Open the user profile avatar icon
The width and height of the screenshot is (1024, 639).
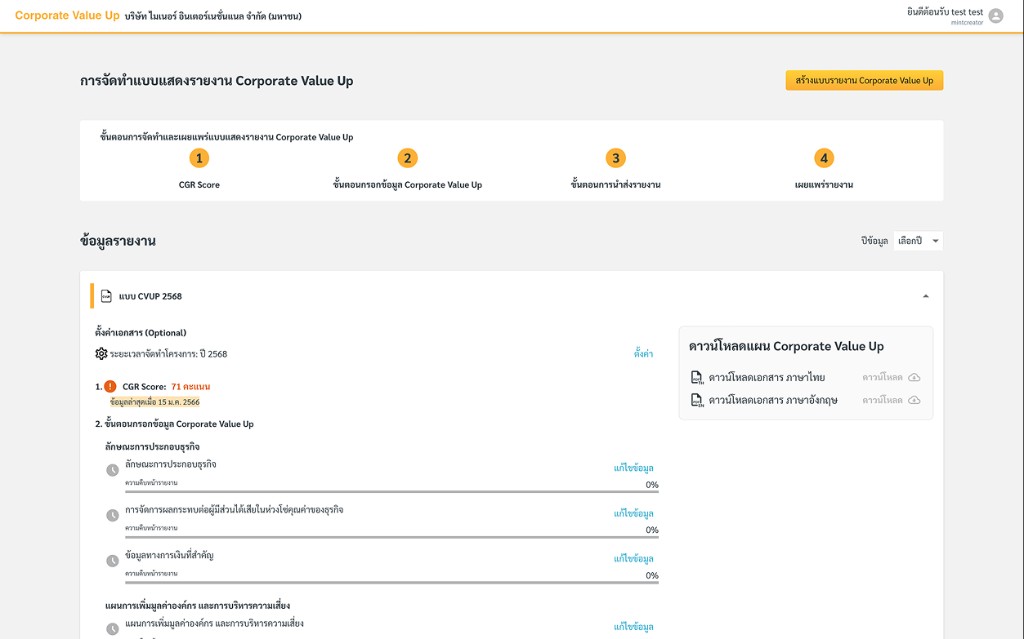995,16
